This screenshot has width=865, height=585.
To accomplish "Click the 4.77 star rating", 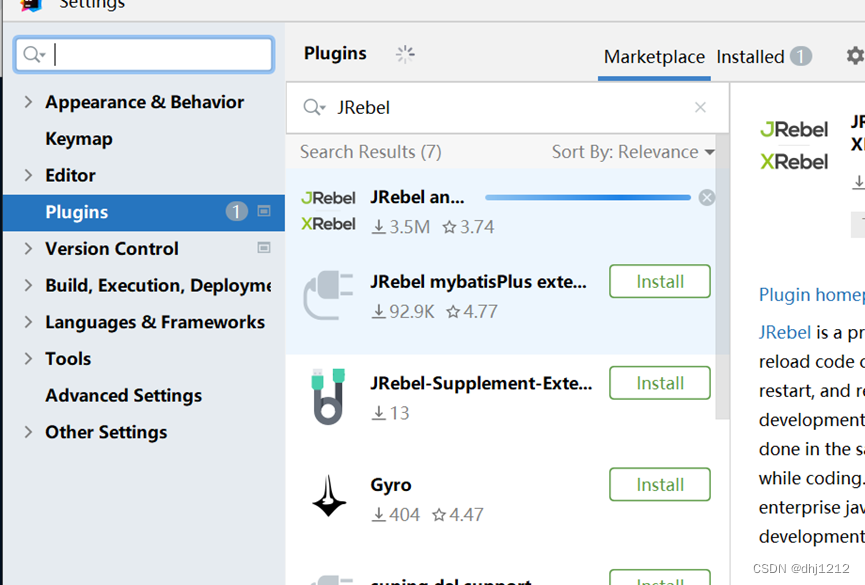I will (472, 312).
